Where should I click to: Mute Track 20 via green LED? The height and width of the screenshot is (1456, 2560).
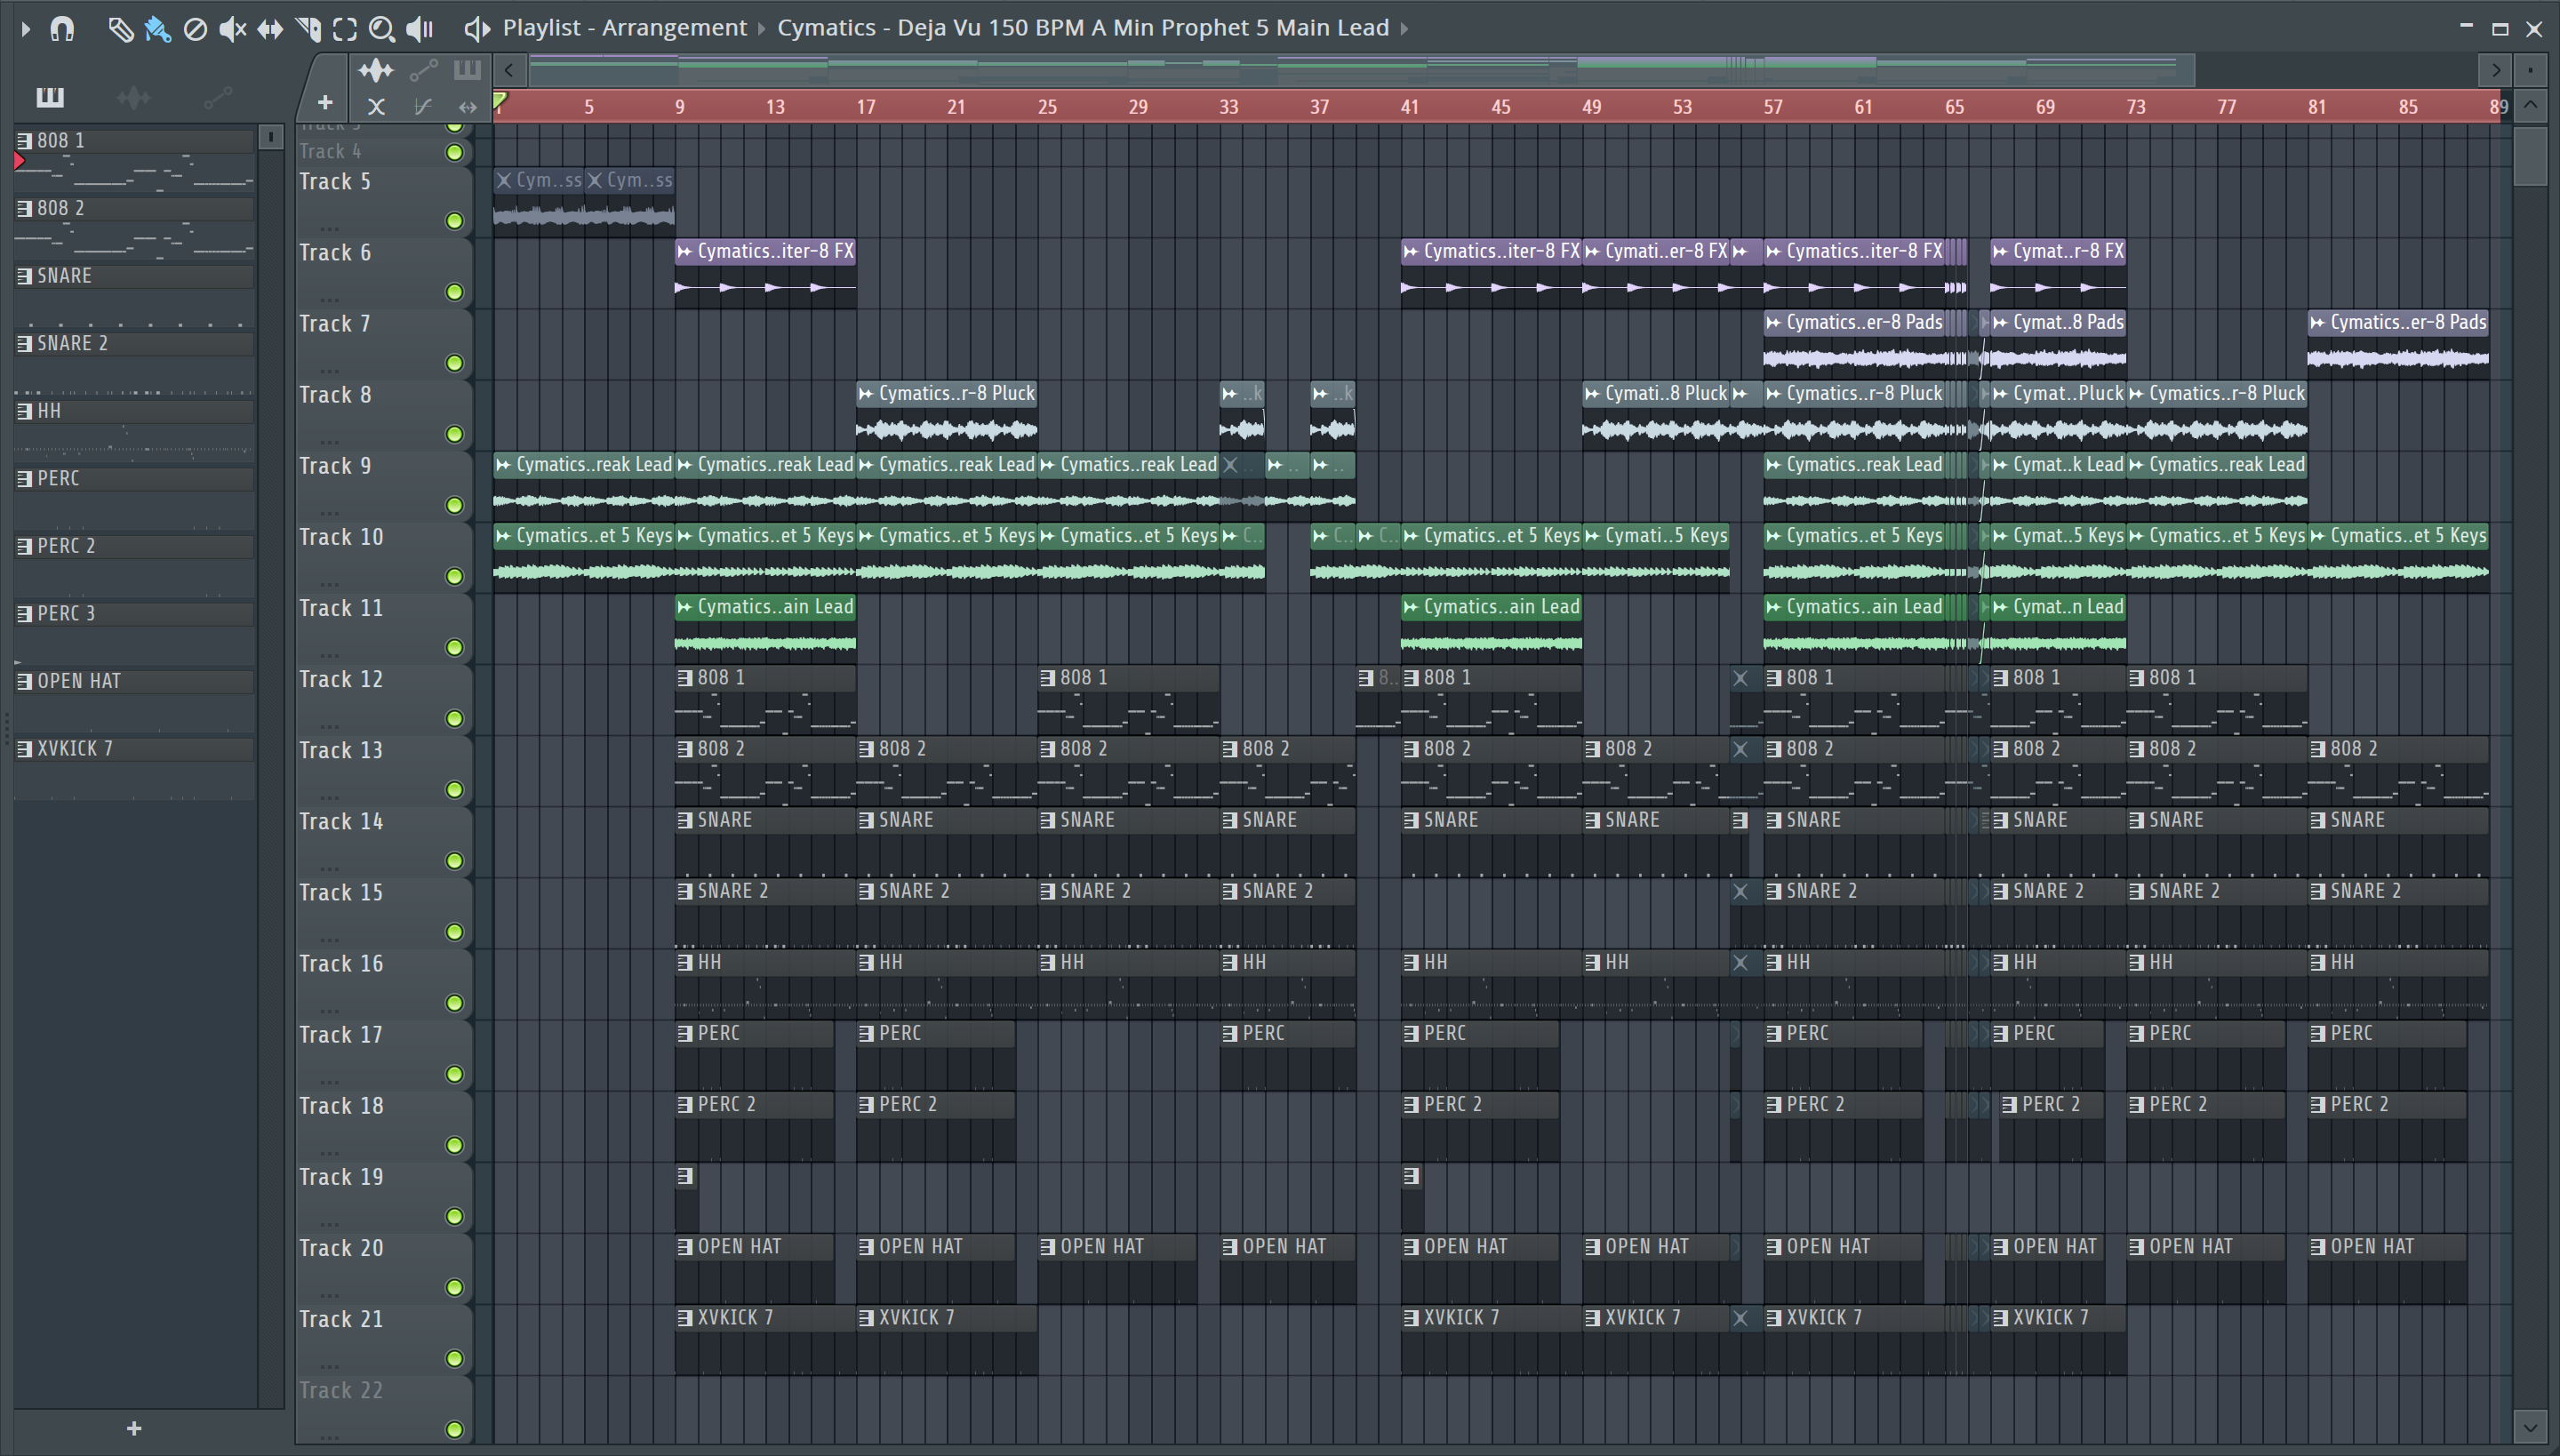click(x=455, y=1287)
